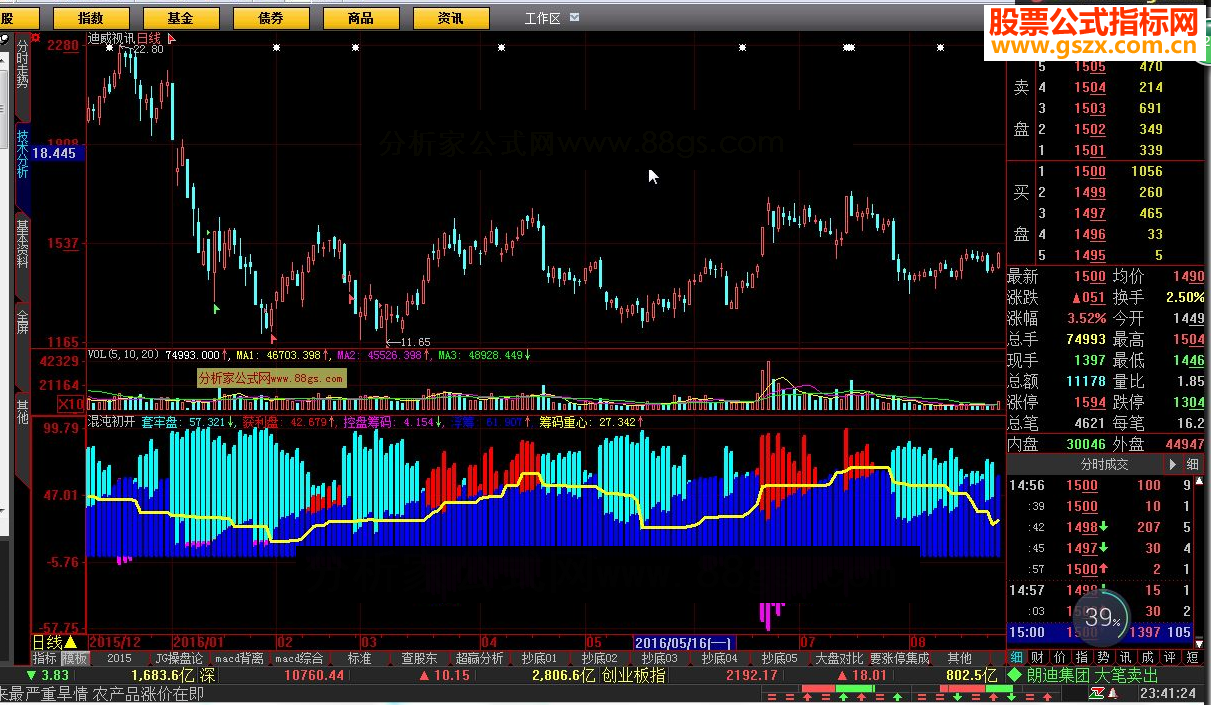Image resolution: width=1211 pixels, height=705 pixels.
Task: Choose the macd背离 indicator tab
Action: click(240, 658)
